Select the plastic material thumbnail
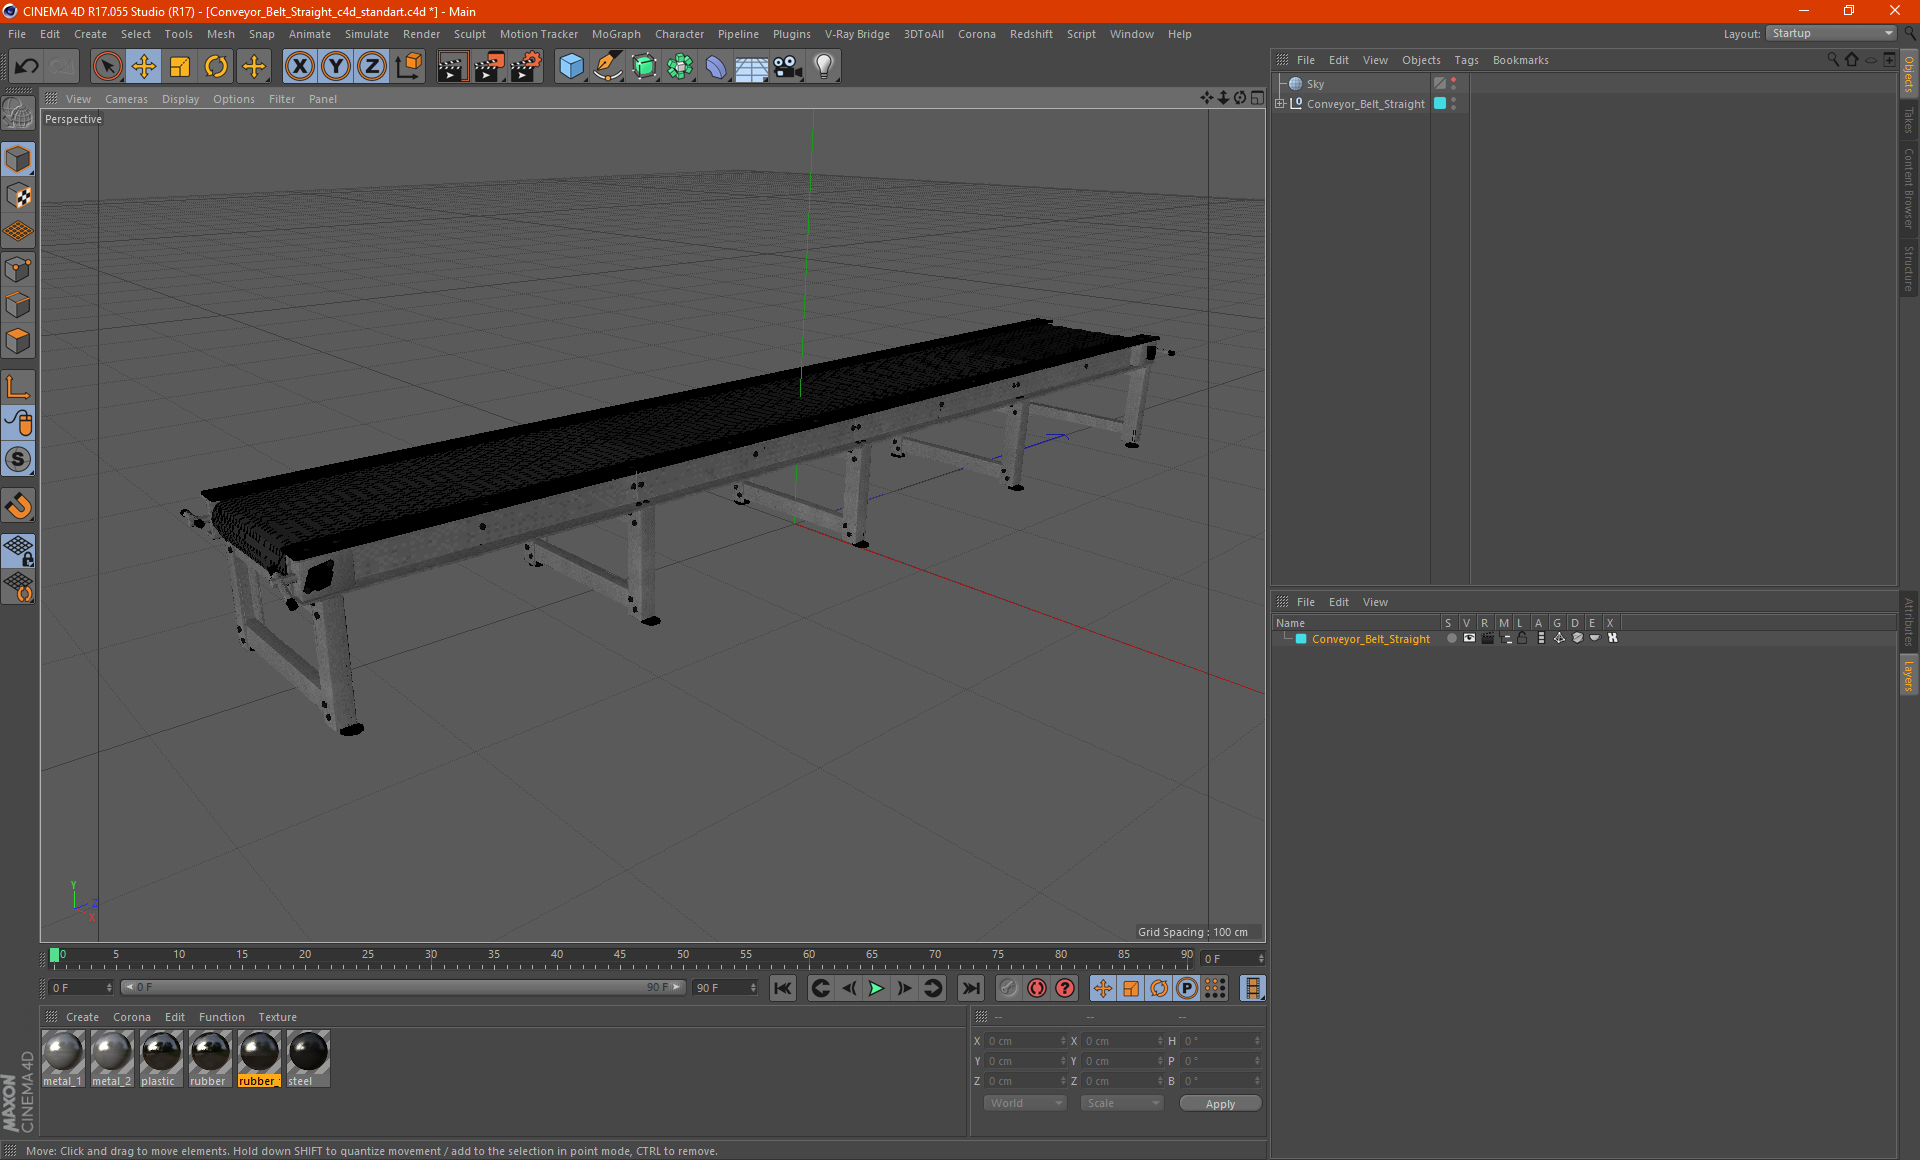Image resolution: width=1920 pixels, height=1160 pixels. coord(161,1058)
